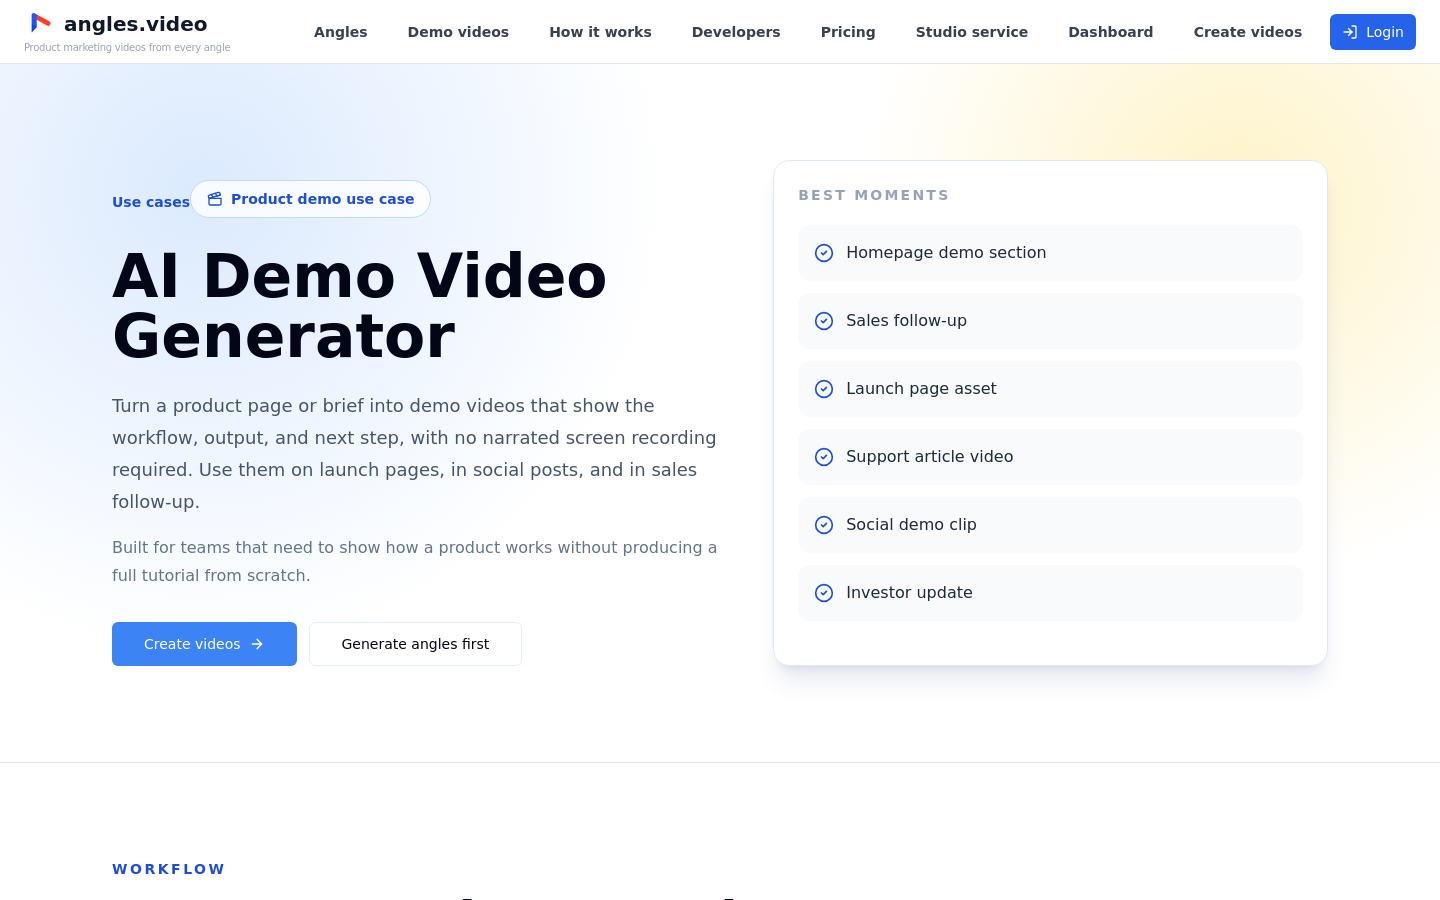Image resolution: width=1440 pixels, height=900 pixels.
Task: Click the blue Login button
Action: click(x=1373, y=32)
